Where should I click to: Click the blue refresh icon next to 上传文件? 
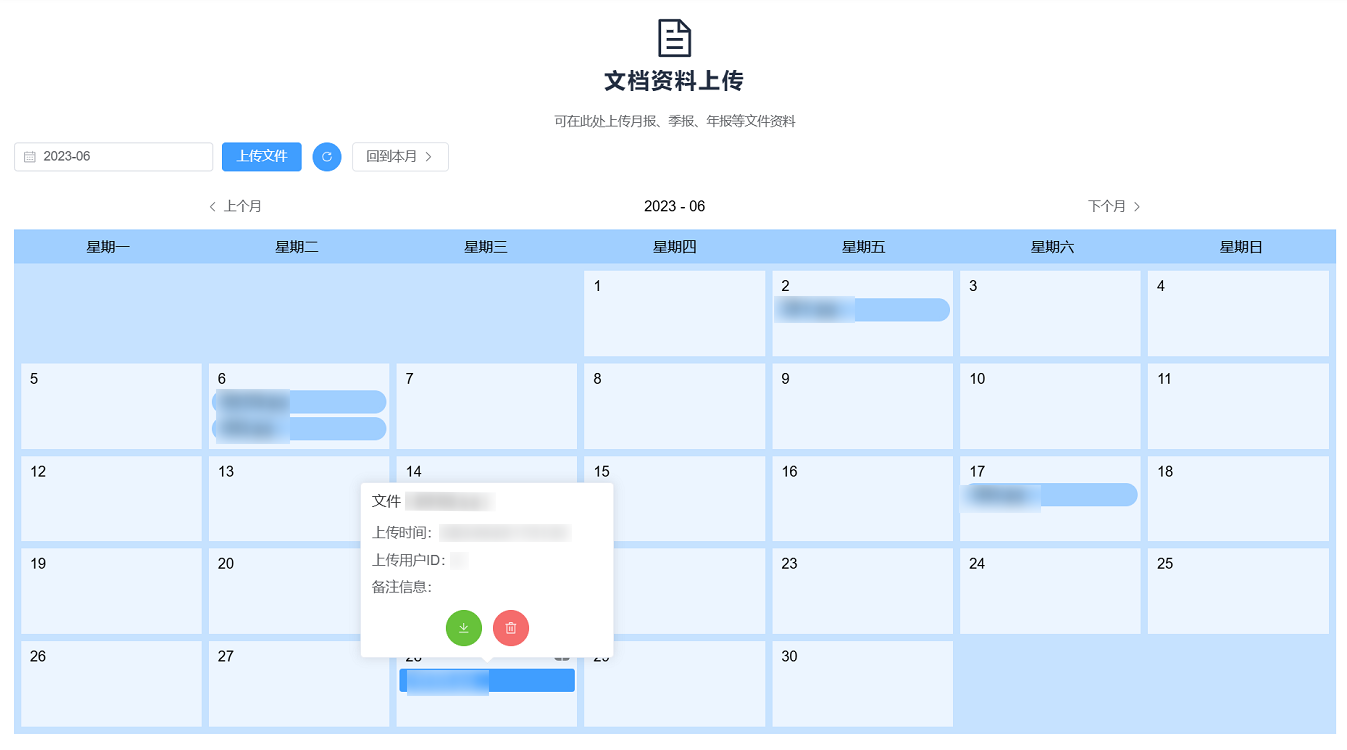[327, 157]
